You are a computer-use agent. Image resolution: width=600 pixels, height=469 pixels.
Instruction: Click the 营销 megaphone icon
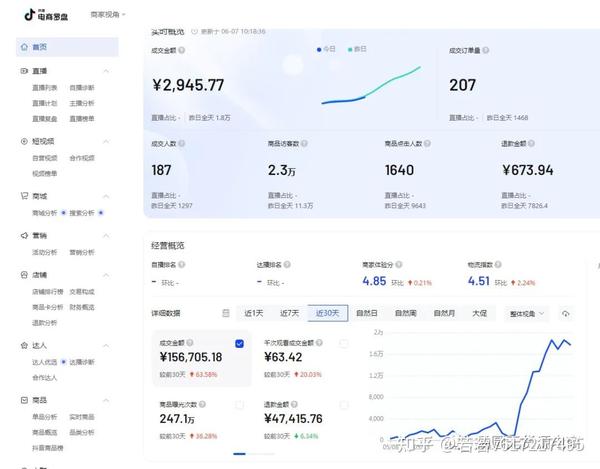[24, 235]
